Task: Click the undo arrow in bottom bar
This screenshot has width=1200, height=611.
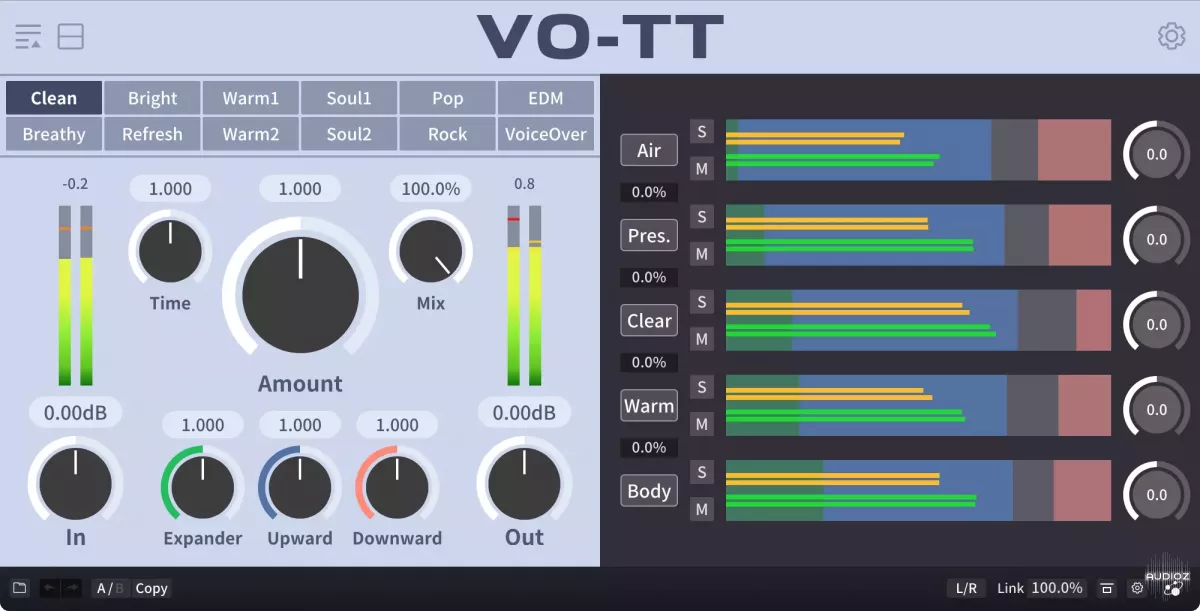Action: (50, 588)
